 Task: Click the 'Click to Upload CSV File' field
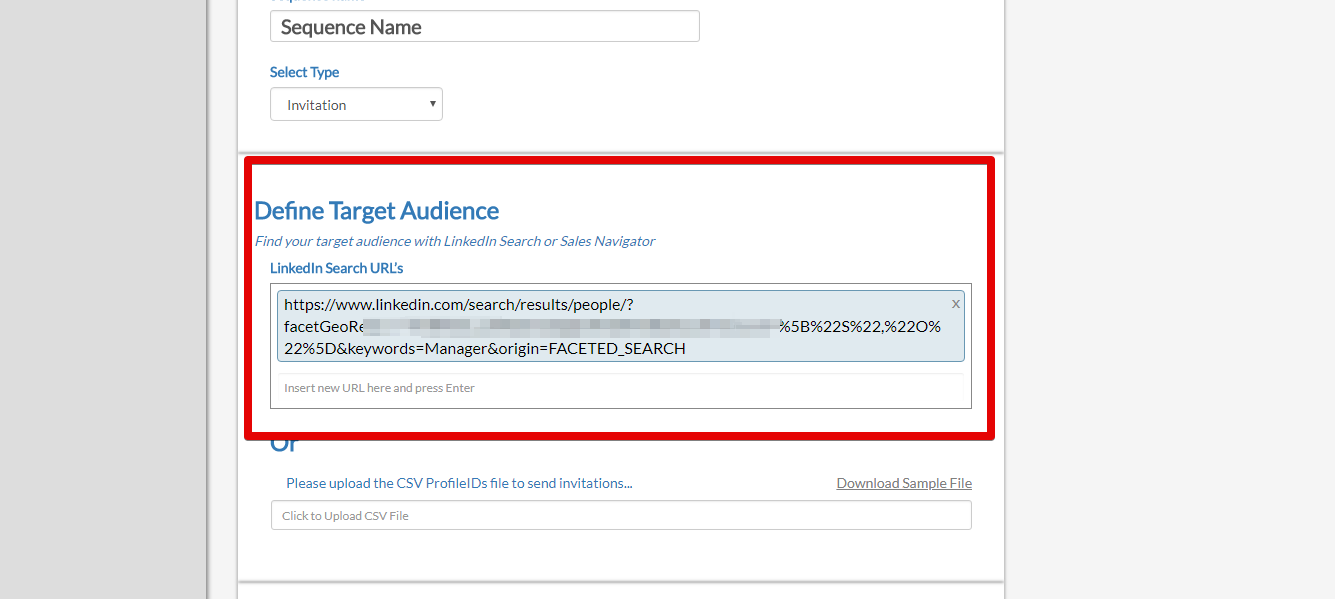coord(621,515)
